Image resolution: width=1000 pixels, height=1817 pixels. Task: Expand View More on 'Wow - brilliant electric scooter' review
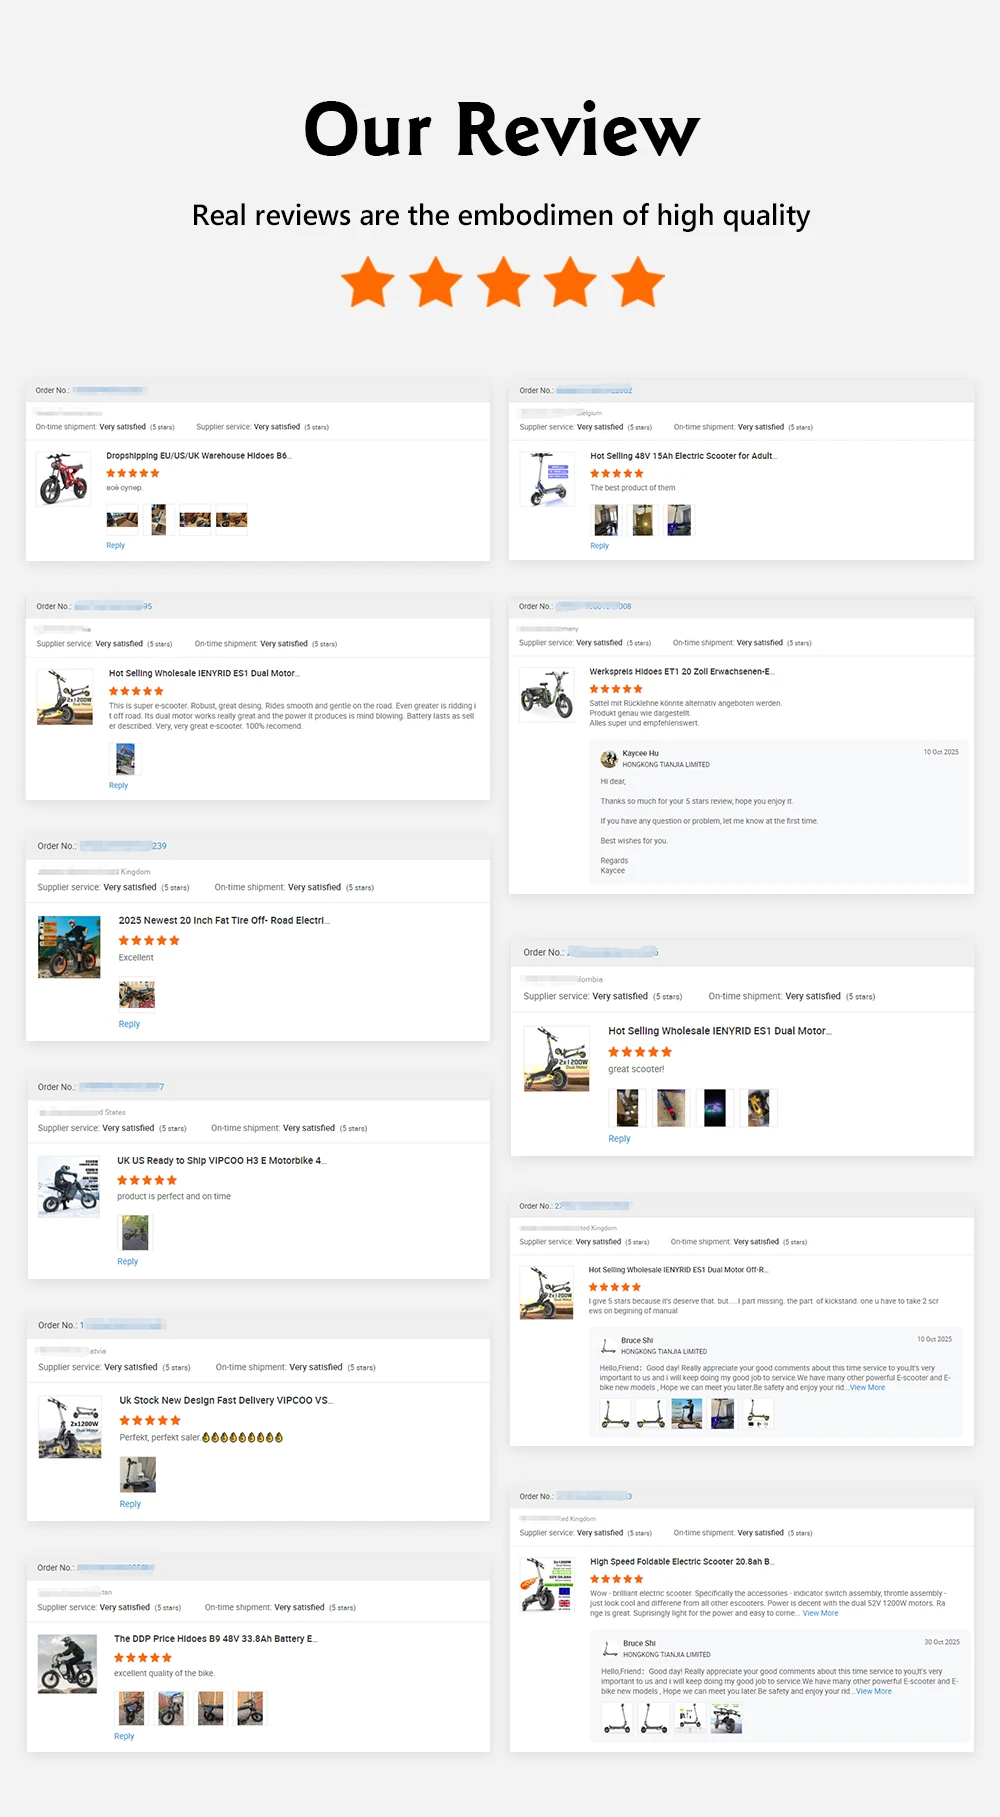coord(820,1613)
